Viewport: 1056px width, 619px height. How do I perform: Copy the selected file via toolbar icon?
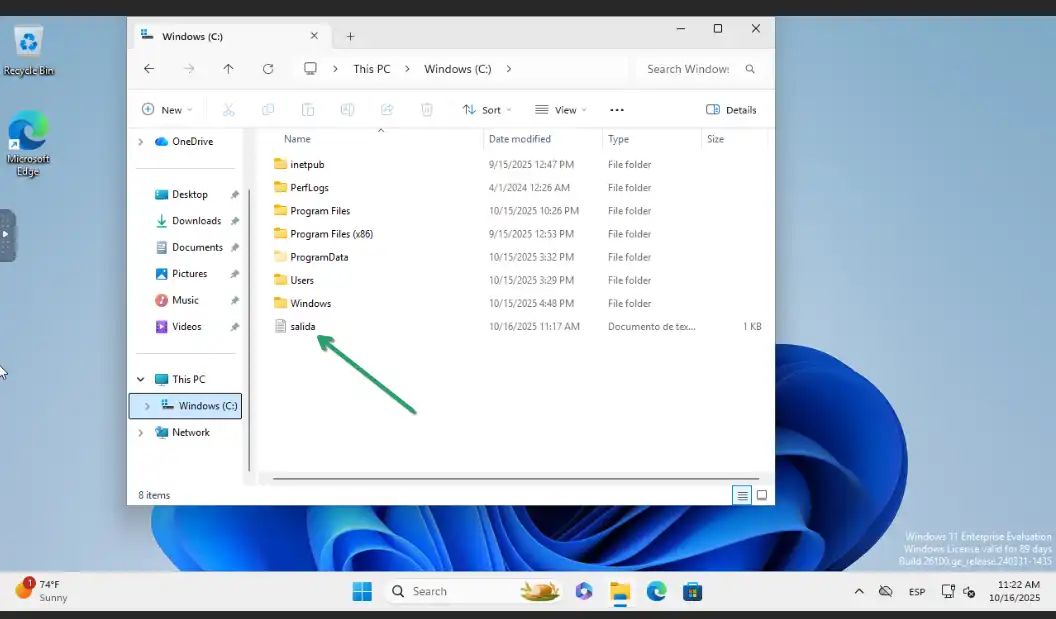click(x=268, y=109)
